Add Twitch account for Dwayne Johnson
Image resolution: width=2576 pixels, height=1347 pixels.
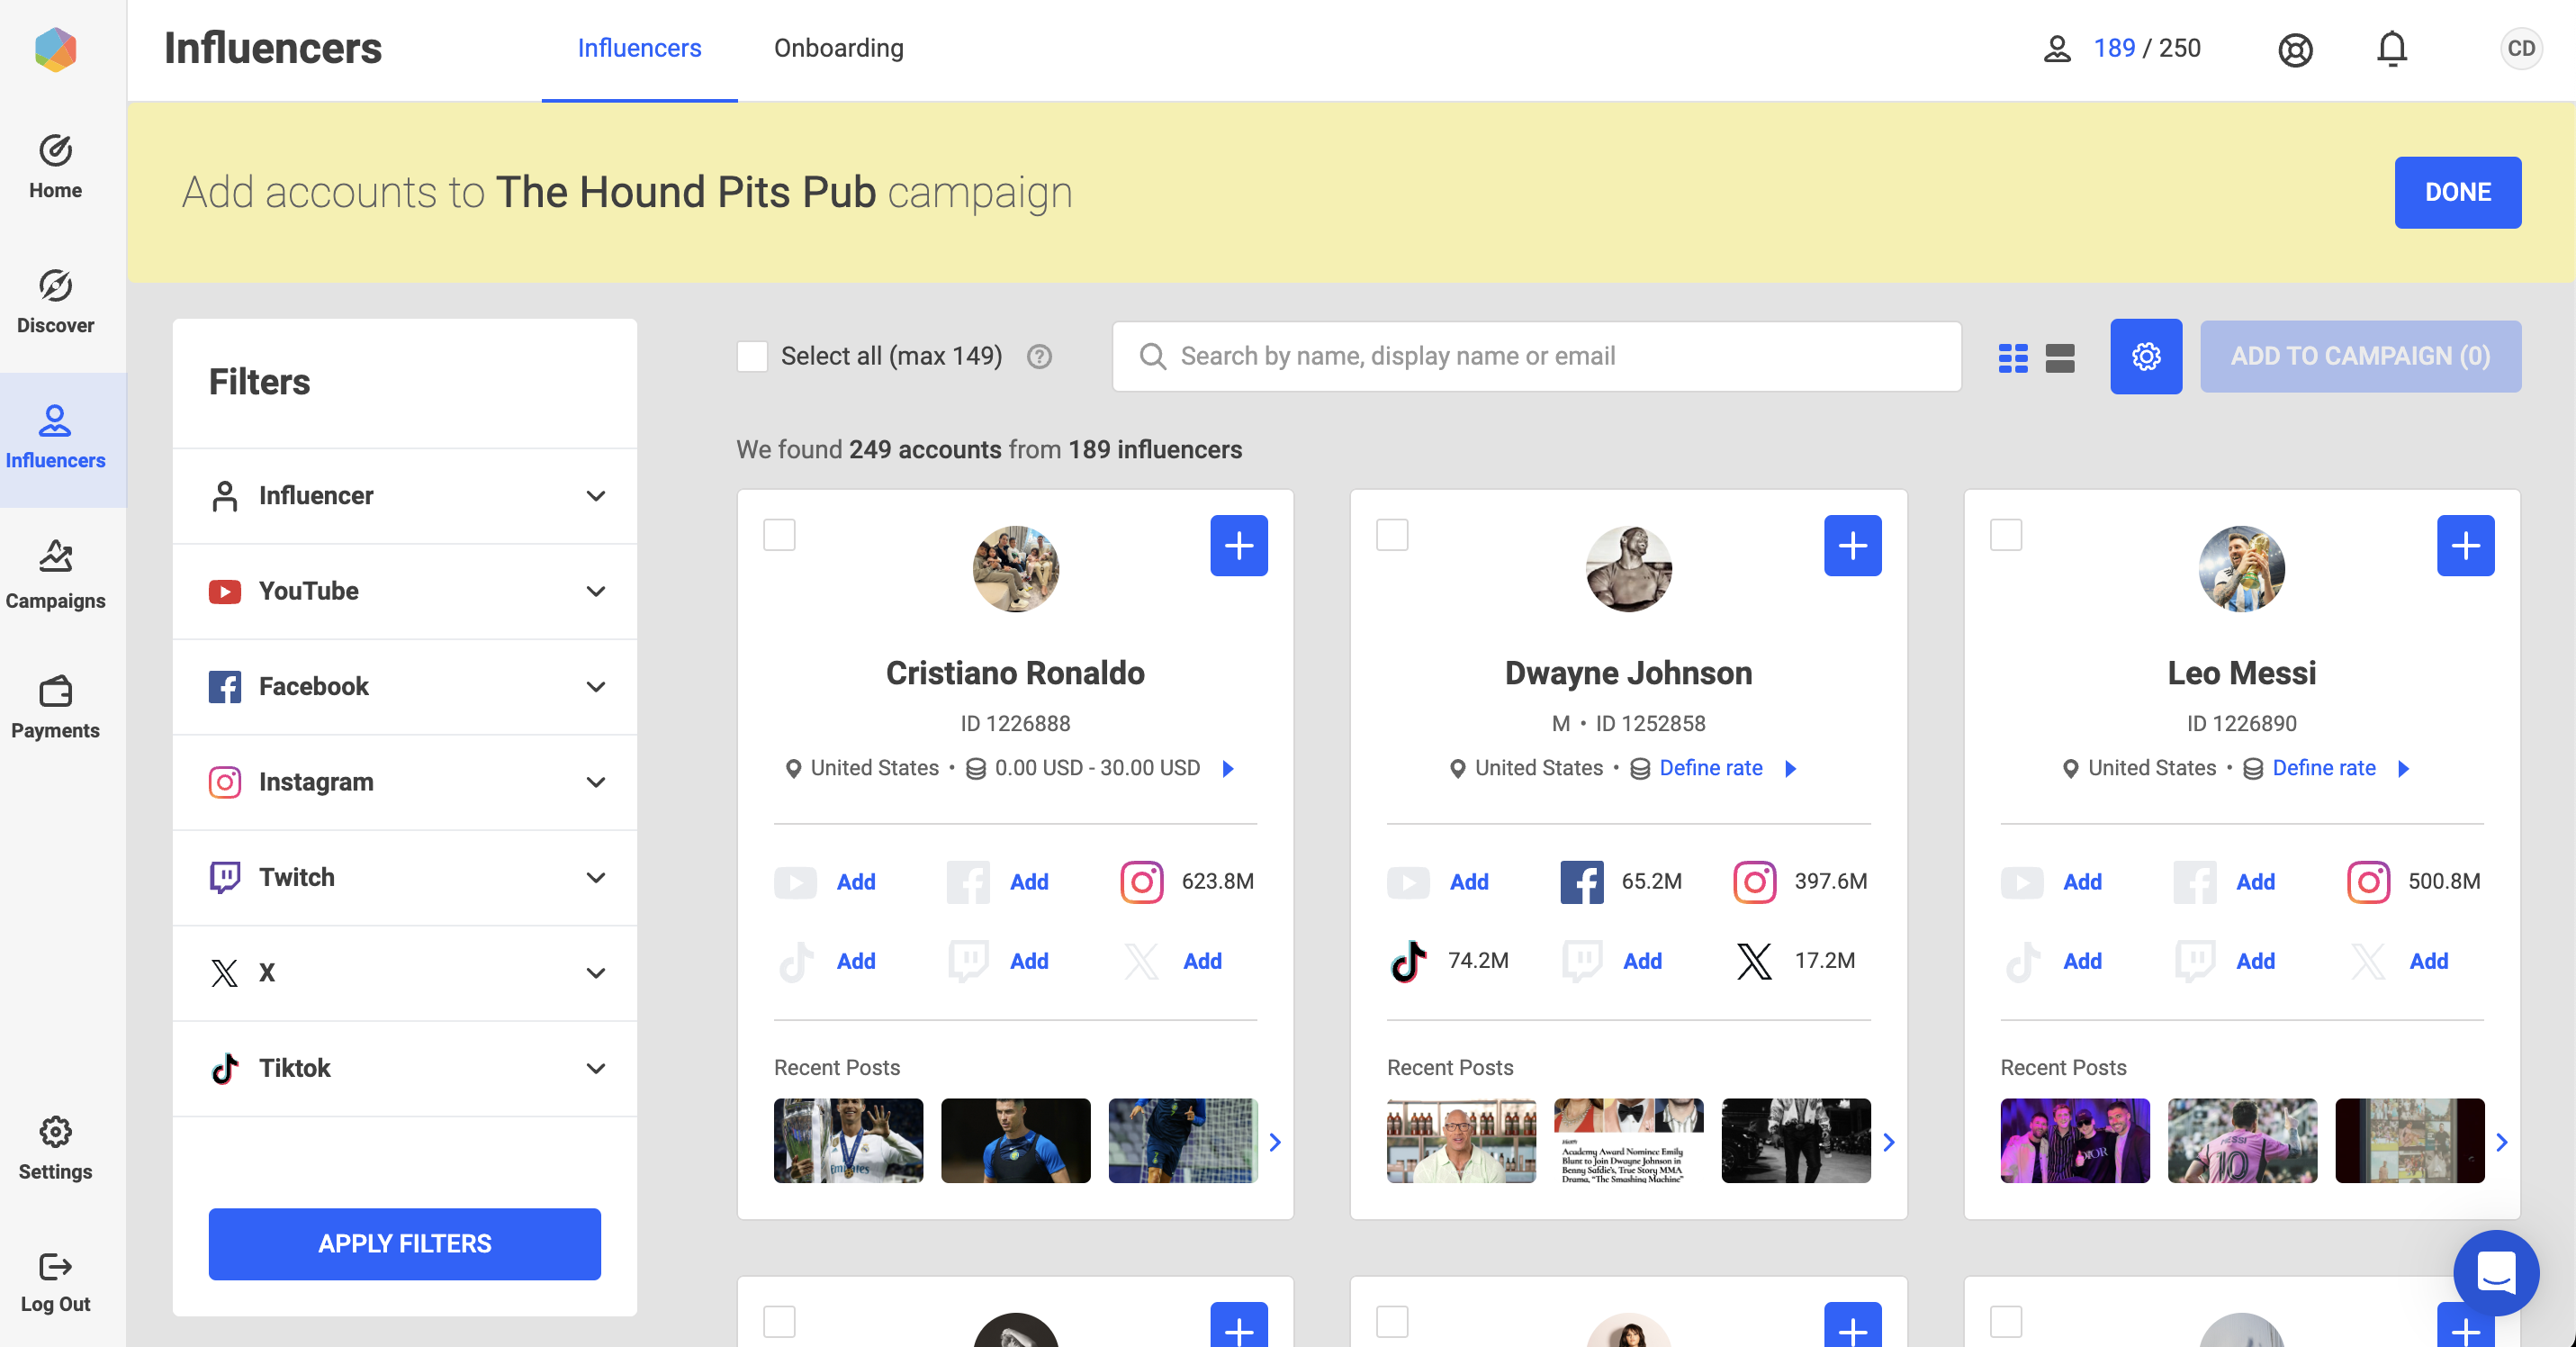click(x=1642, y=961)
